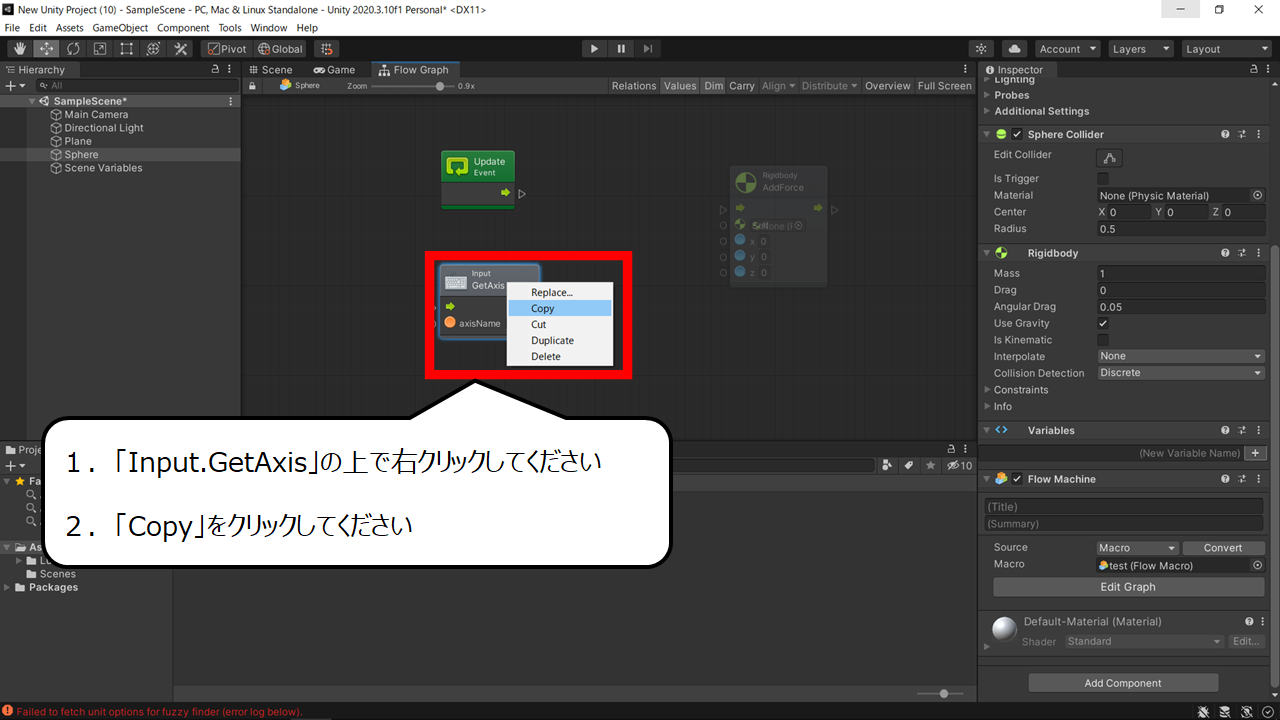1280x720 pixels.
Task: Open the Layers dropdown
Action: (x=1140, y=49)
